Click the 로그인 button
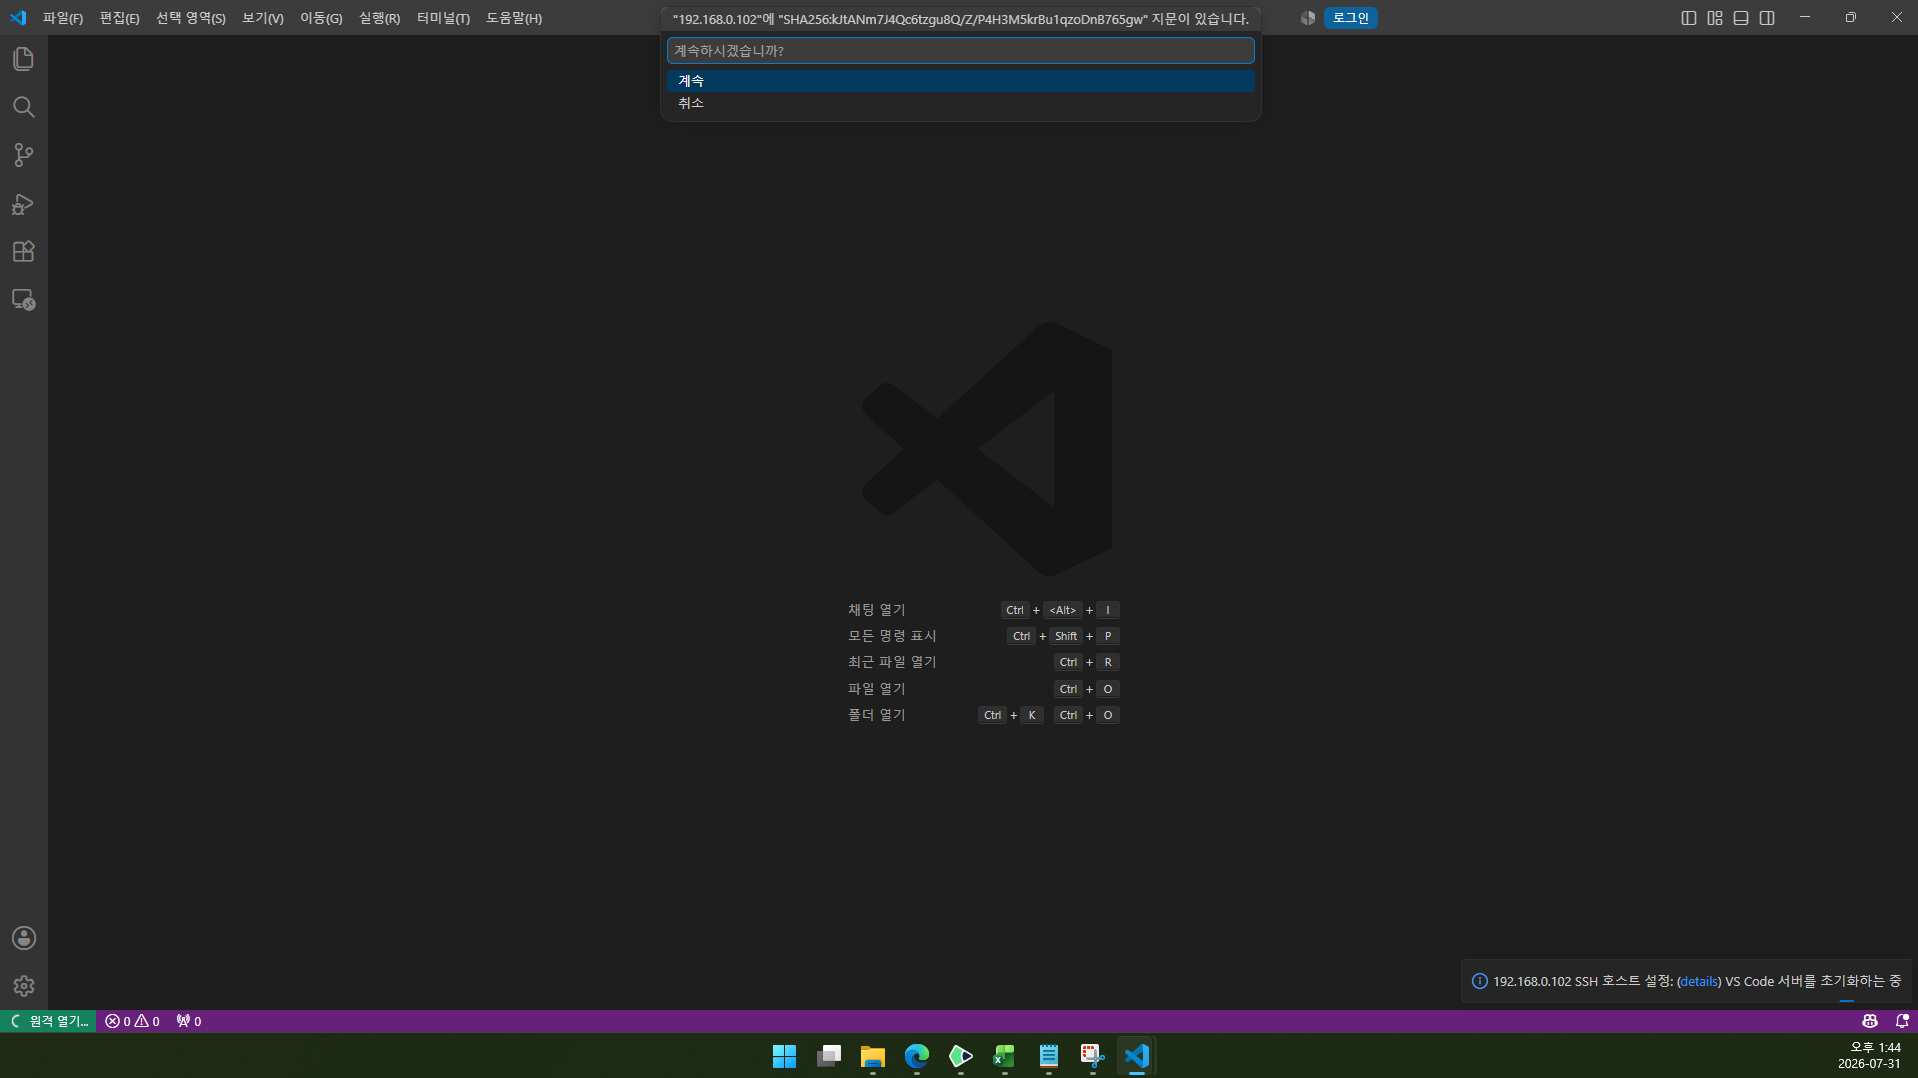This screenshot has width=1918, height=1078. point(1351,18)
